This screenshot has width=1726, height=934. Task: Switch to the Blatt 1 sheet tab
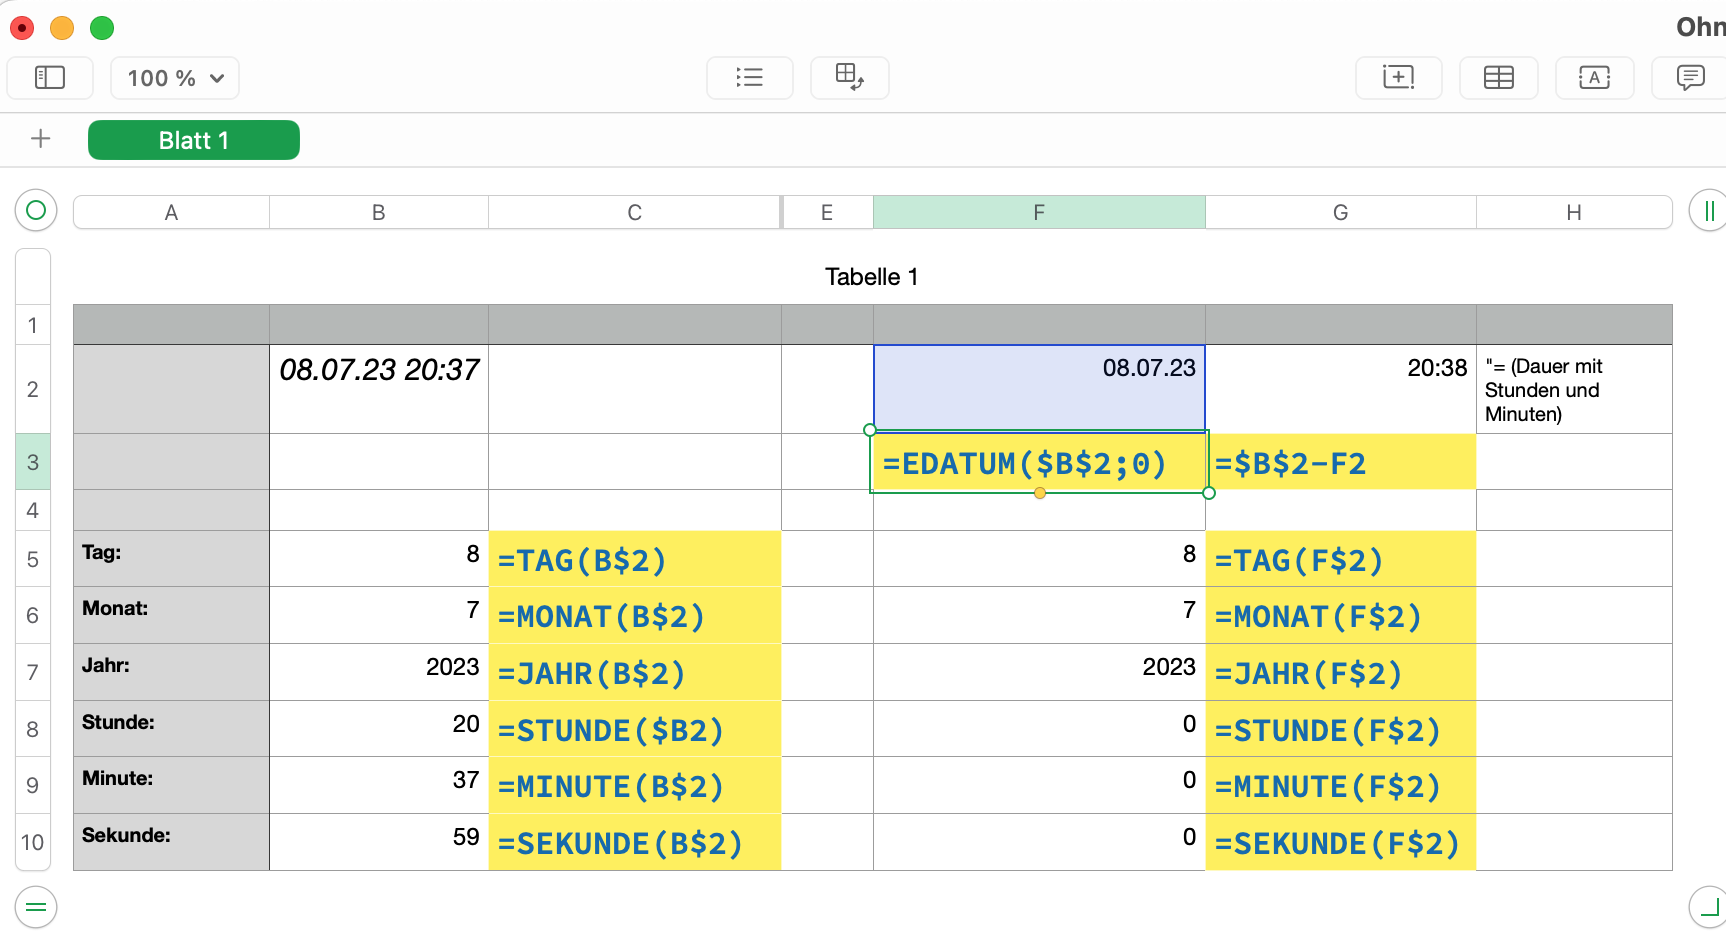pos(194,140)
